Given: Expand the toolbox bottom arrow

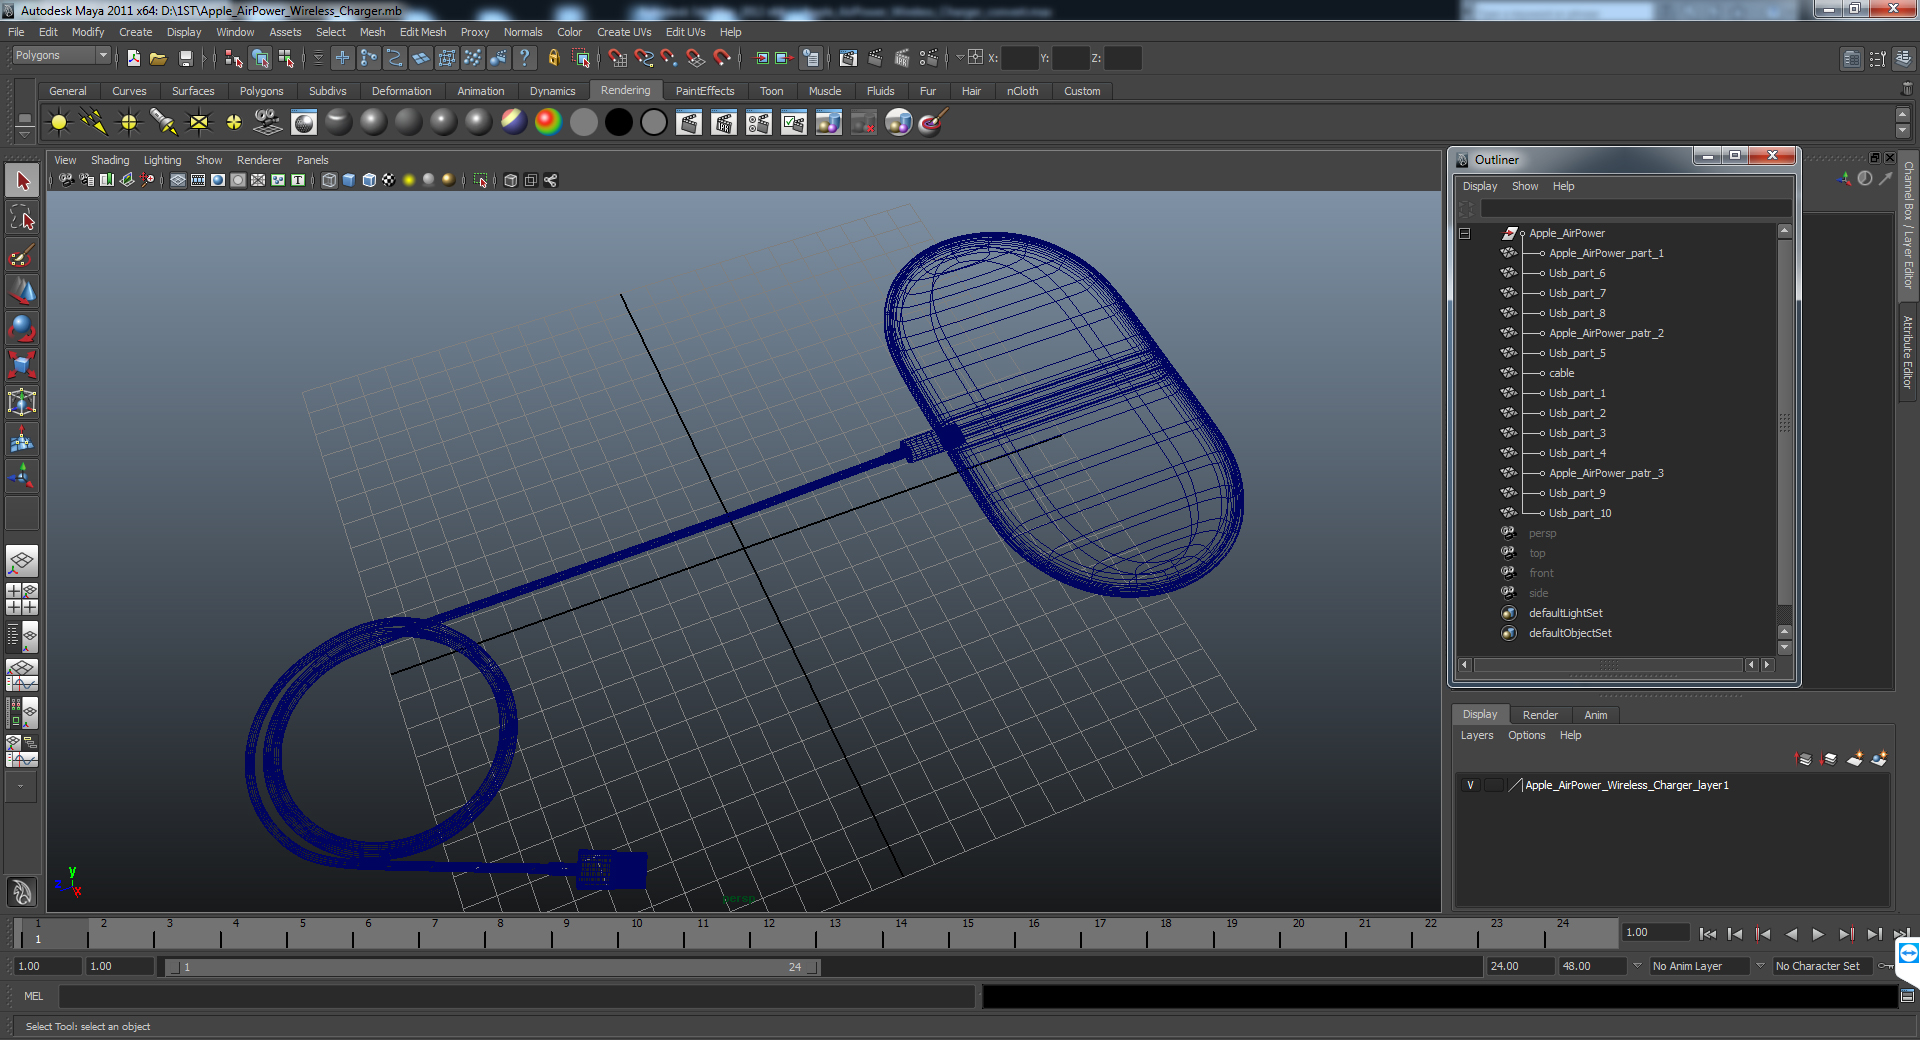Looking at the screenshot, I should coord(20,787).
